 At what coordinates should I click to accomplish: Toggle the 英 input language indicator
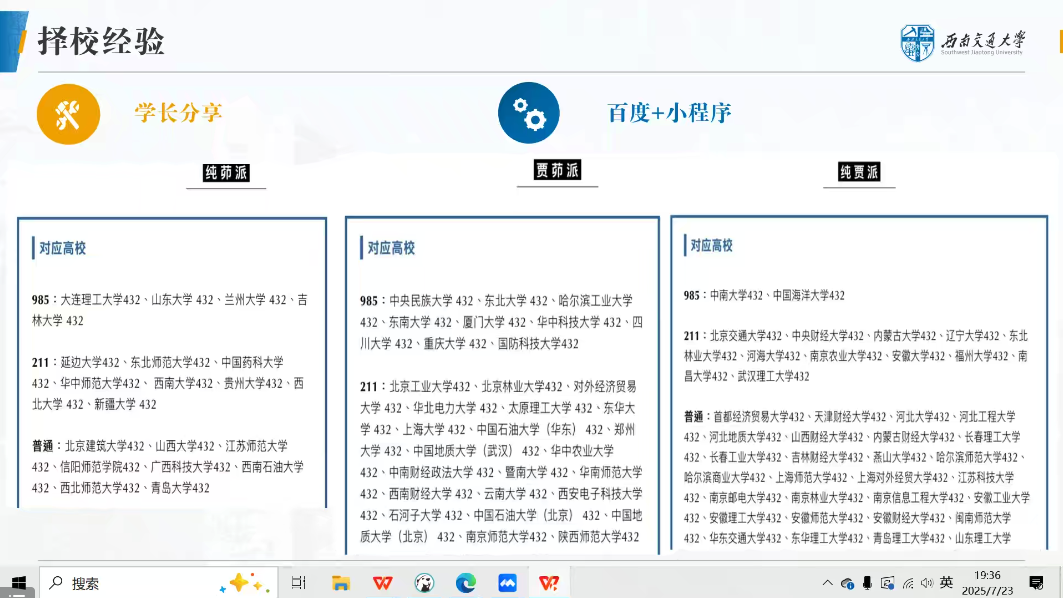[x=946, y=582]
